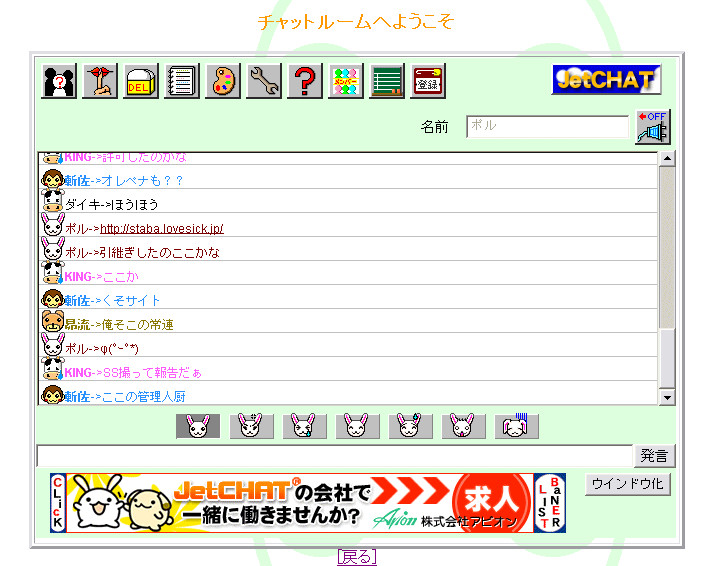Click the 戻る back link
The height and width of the screenshot is (566, 720).
357,557
